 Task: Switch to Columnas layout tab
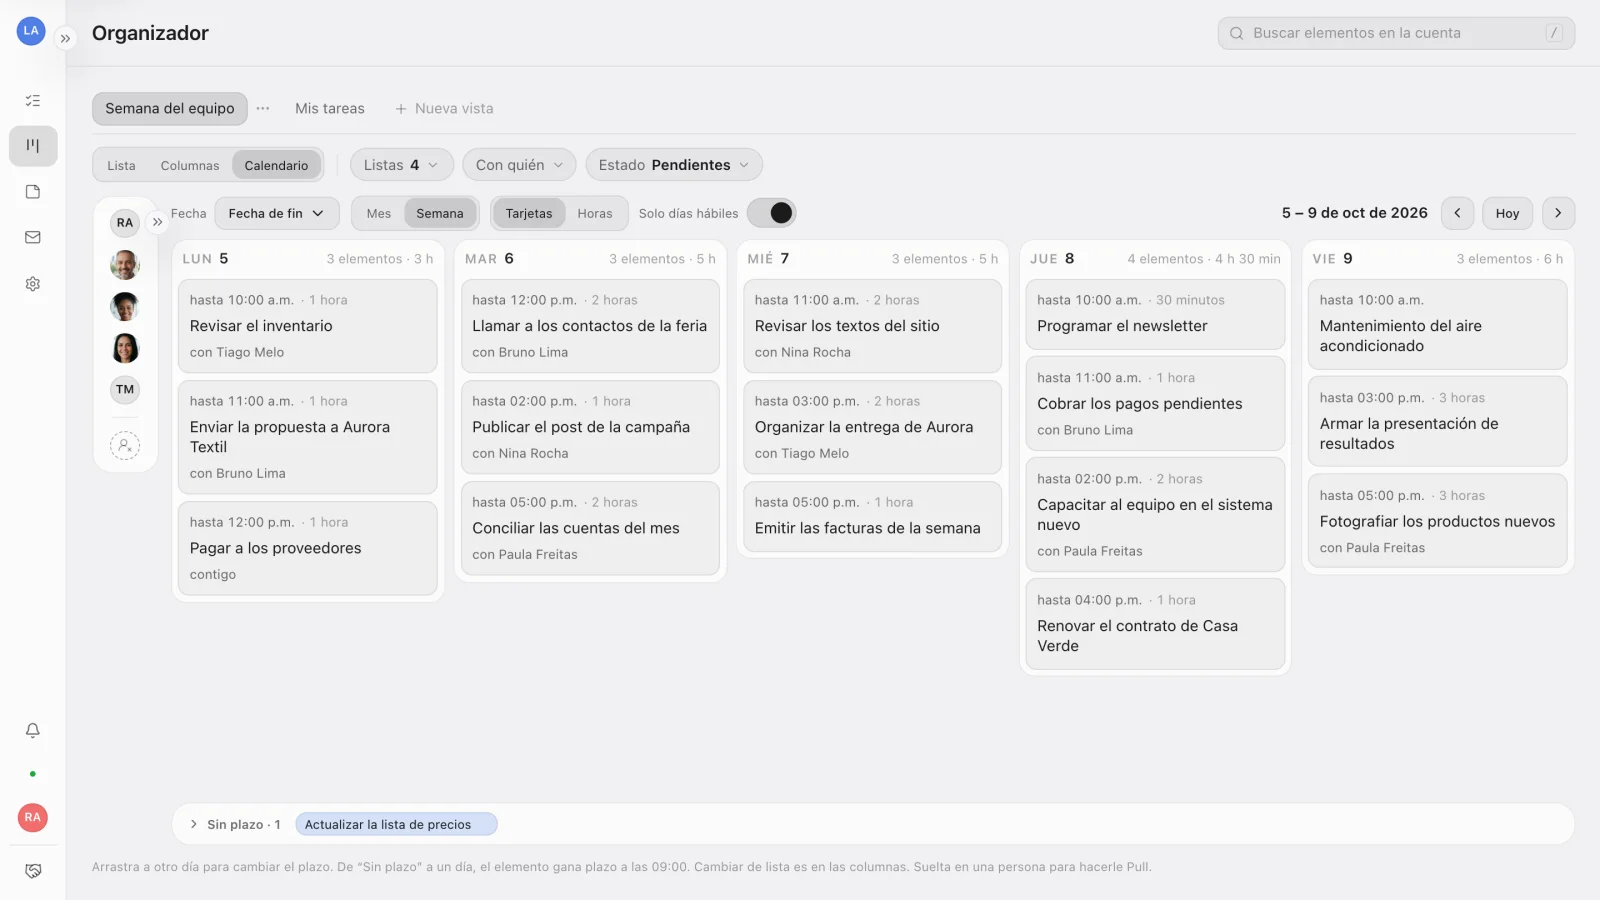[190, 166]
